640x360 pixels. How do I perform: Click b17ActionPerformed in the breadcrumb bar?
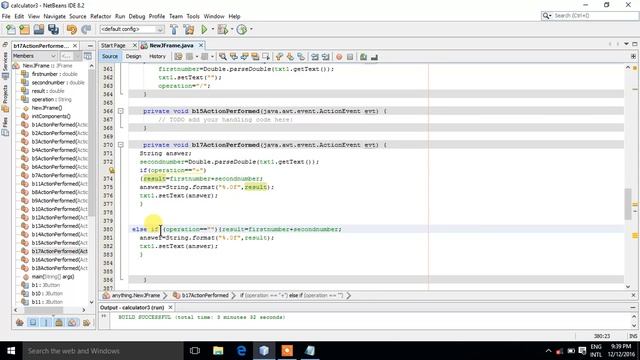coord(205,295)
